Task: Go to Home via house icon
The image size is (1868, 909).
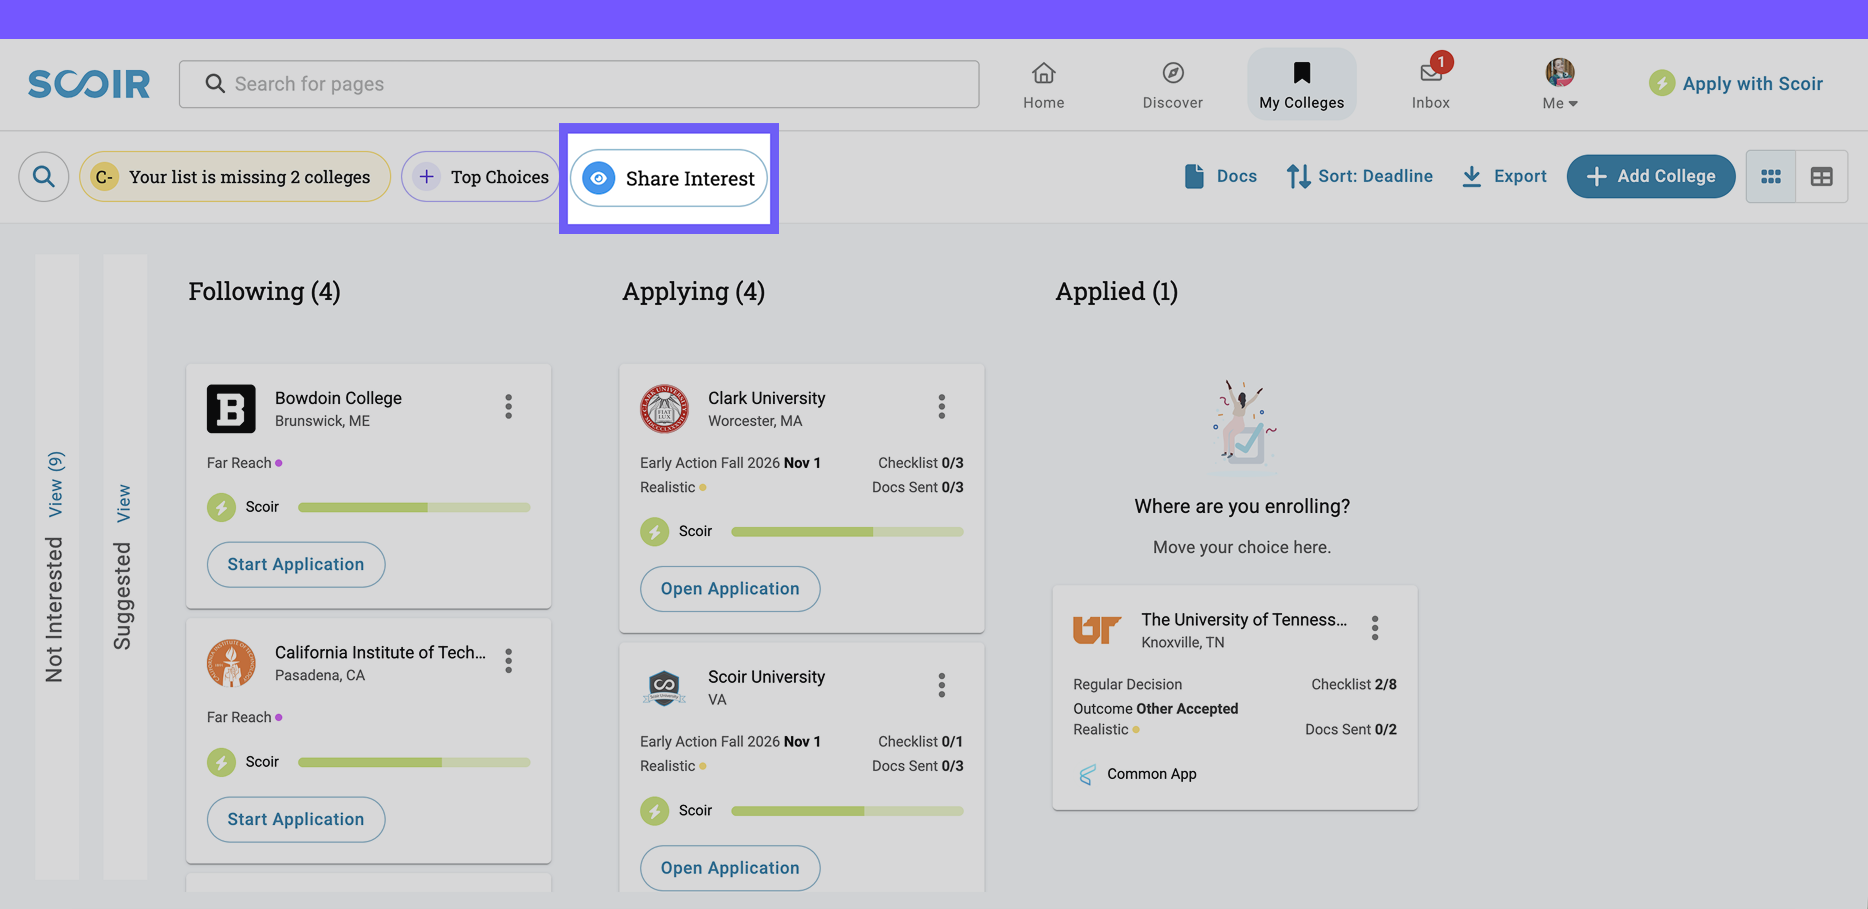Action: point(1043,74)
